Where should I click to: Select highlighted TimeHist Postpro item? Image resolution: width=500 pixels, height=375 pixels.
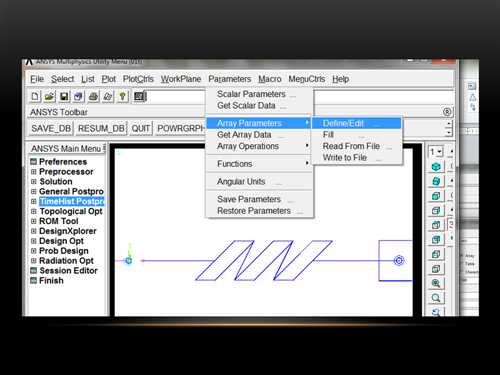click(72, 201)
